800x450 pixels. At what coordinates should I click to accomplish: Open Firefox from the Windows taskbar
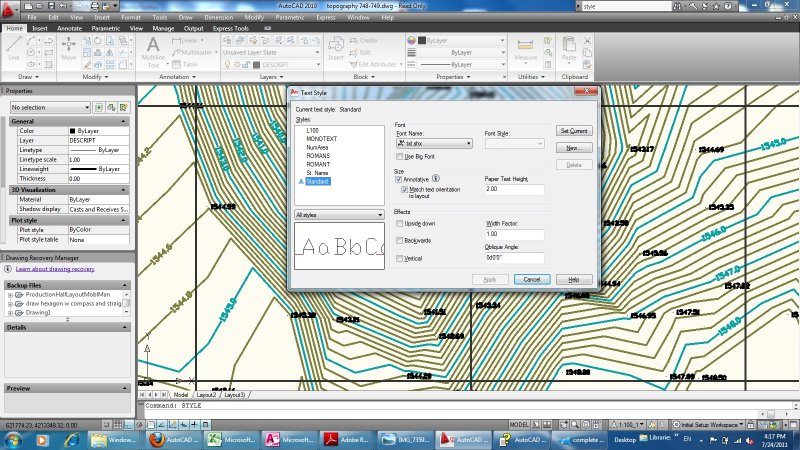click(x=155, y=439)
